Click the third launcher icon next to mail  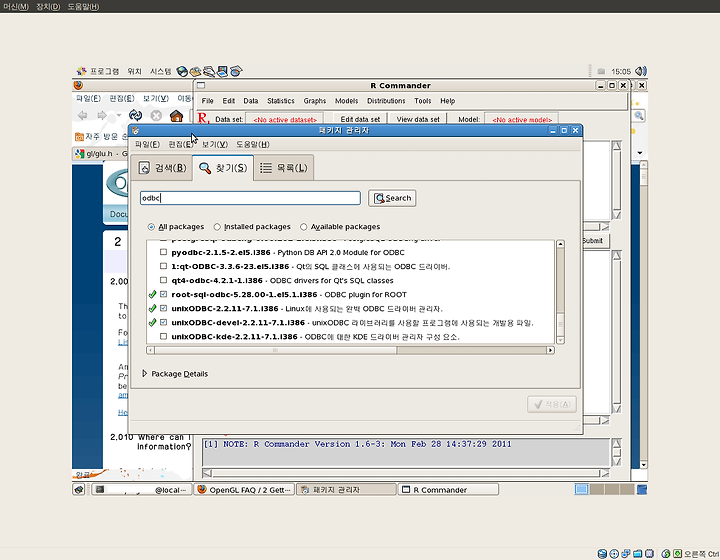pyautogui.click(x=209, y=71)
